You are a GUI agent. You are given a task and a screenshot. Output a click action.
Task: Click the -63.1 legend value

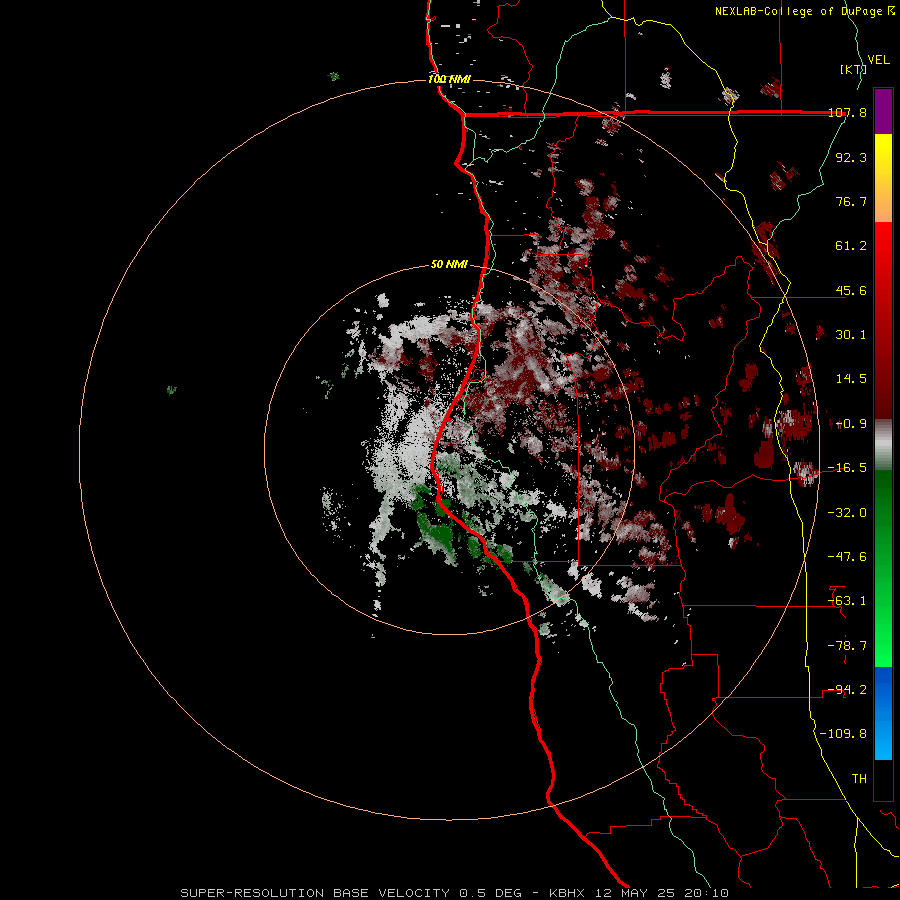pyautogui.click(x=847, y=601)
